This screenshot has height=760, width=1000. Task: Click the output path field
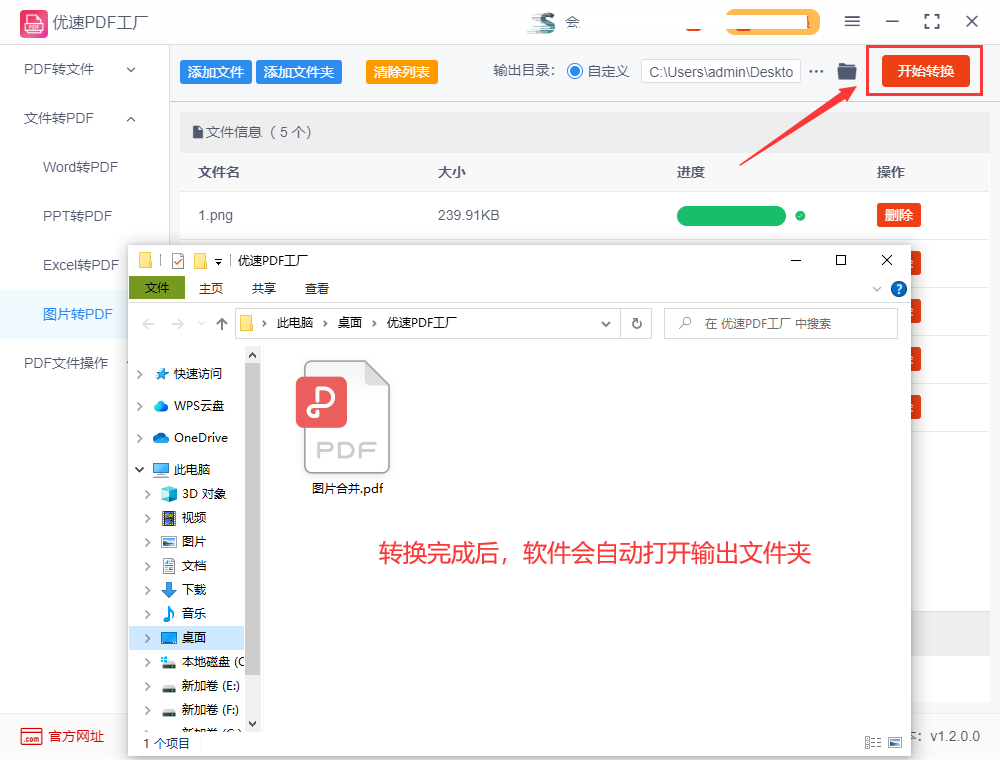coord(721,72)
